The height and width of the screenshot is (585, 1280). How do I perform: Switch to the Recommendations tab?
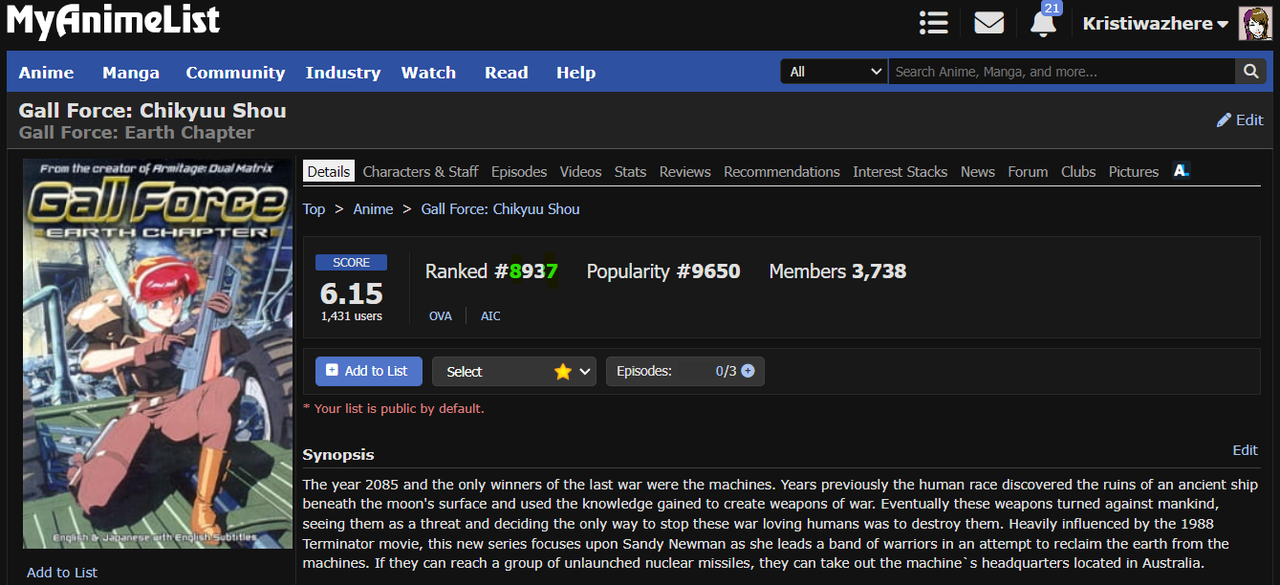point(782,171)
